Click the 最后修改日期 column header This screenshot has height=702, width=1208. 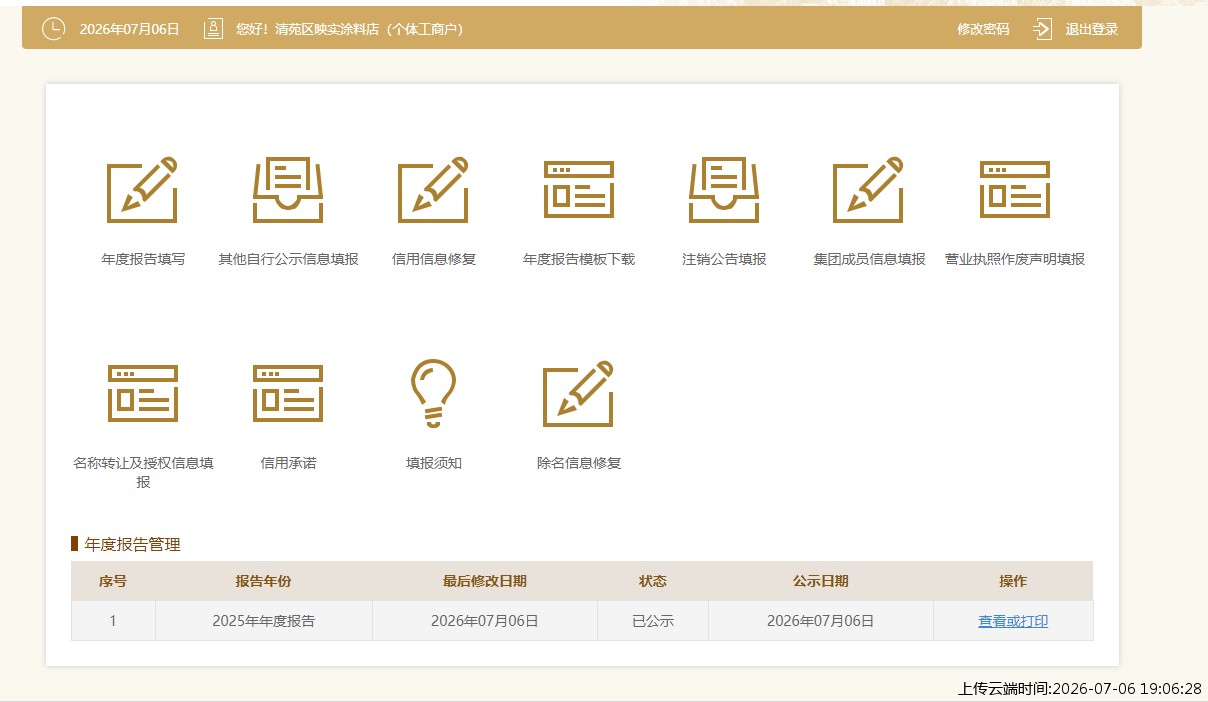click(485, 581)
